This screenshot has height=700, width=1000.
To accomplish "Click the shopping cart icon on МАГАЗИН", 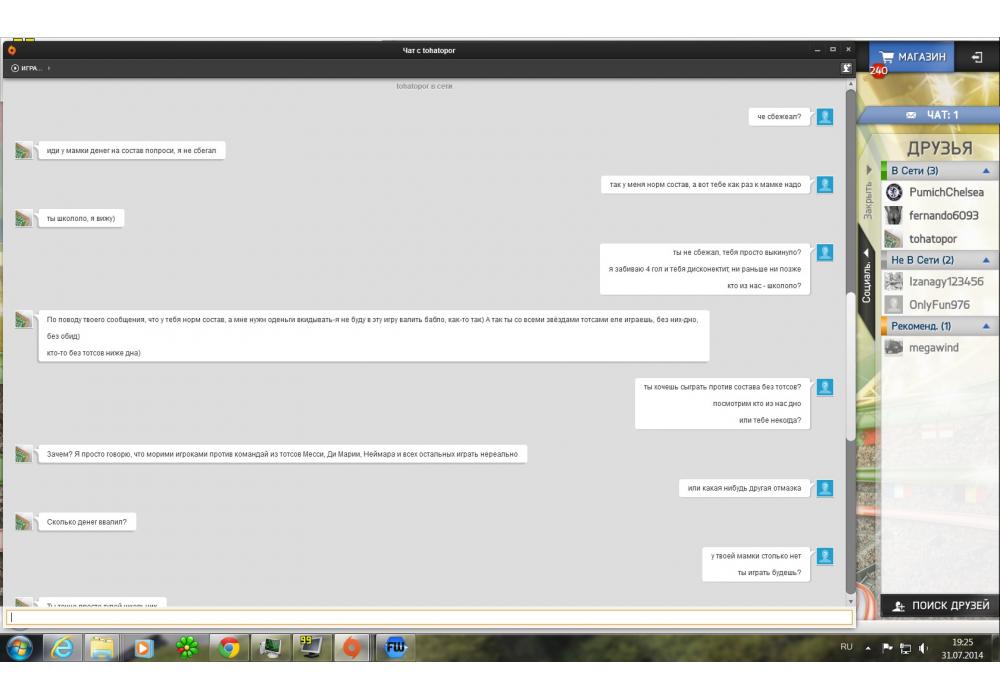I will click(886, 57).
